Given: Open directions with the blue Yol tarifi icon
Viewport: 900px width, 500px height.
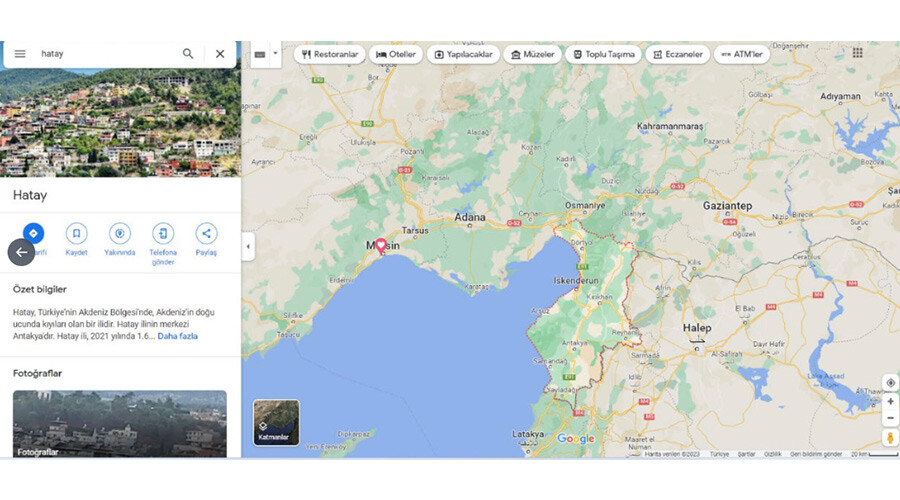Looking at the screenshot, I should tap(33, 234).
